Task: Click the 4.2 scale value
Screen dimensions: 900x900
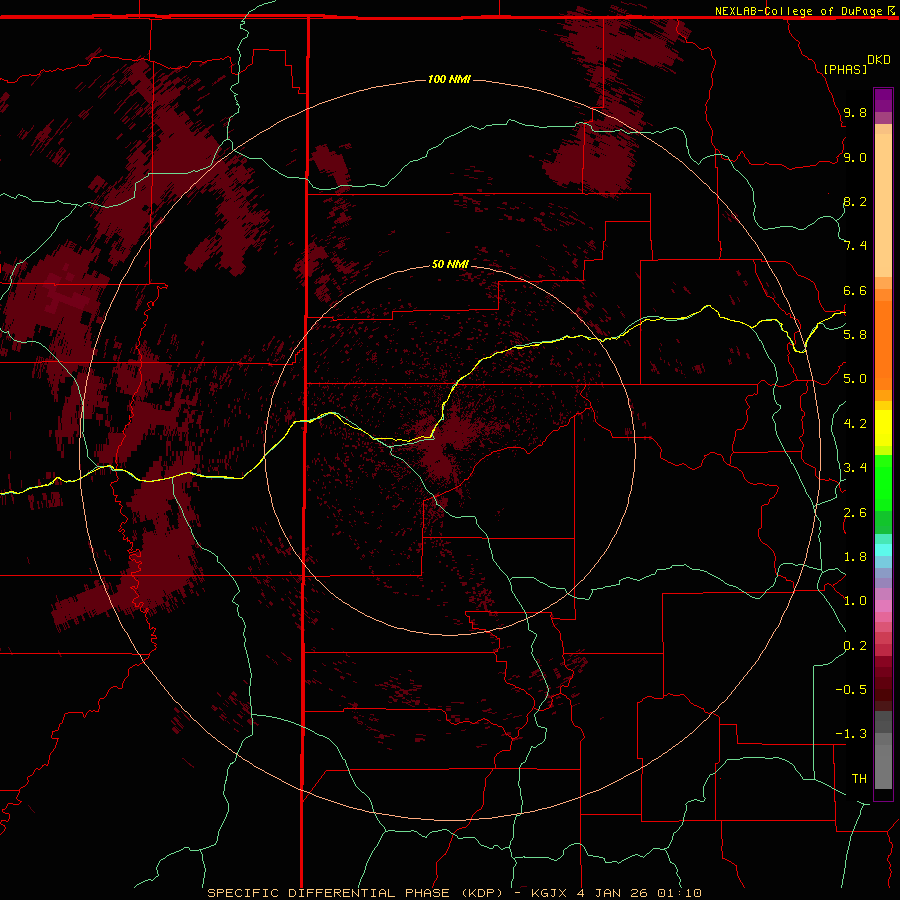Action: point(855,424)
